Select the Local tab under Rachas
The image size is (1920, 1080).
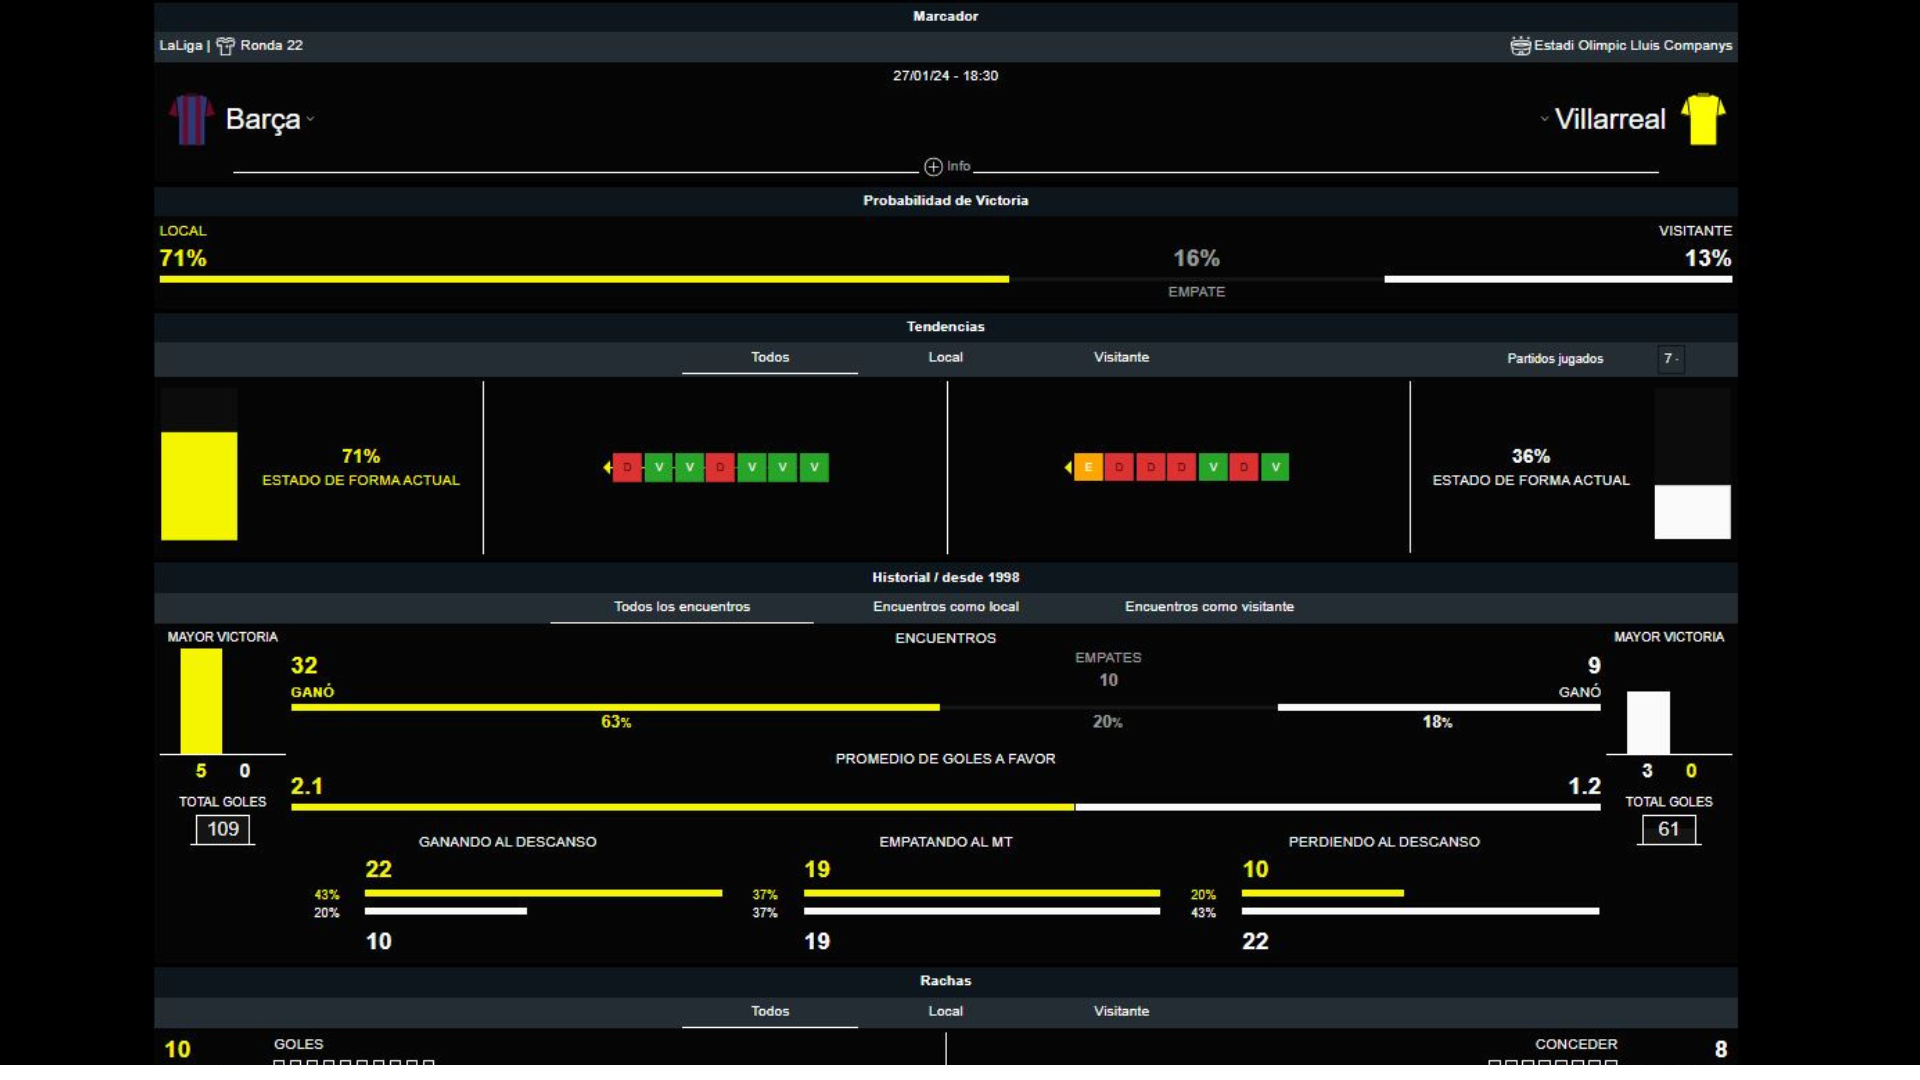click(x=945, y=1012)
